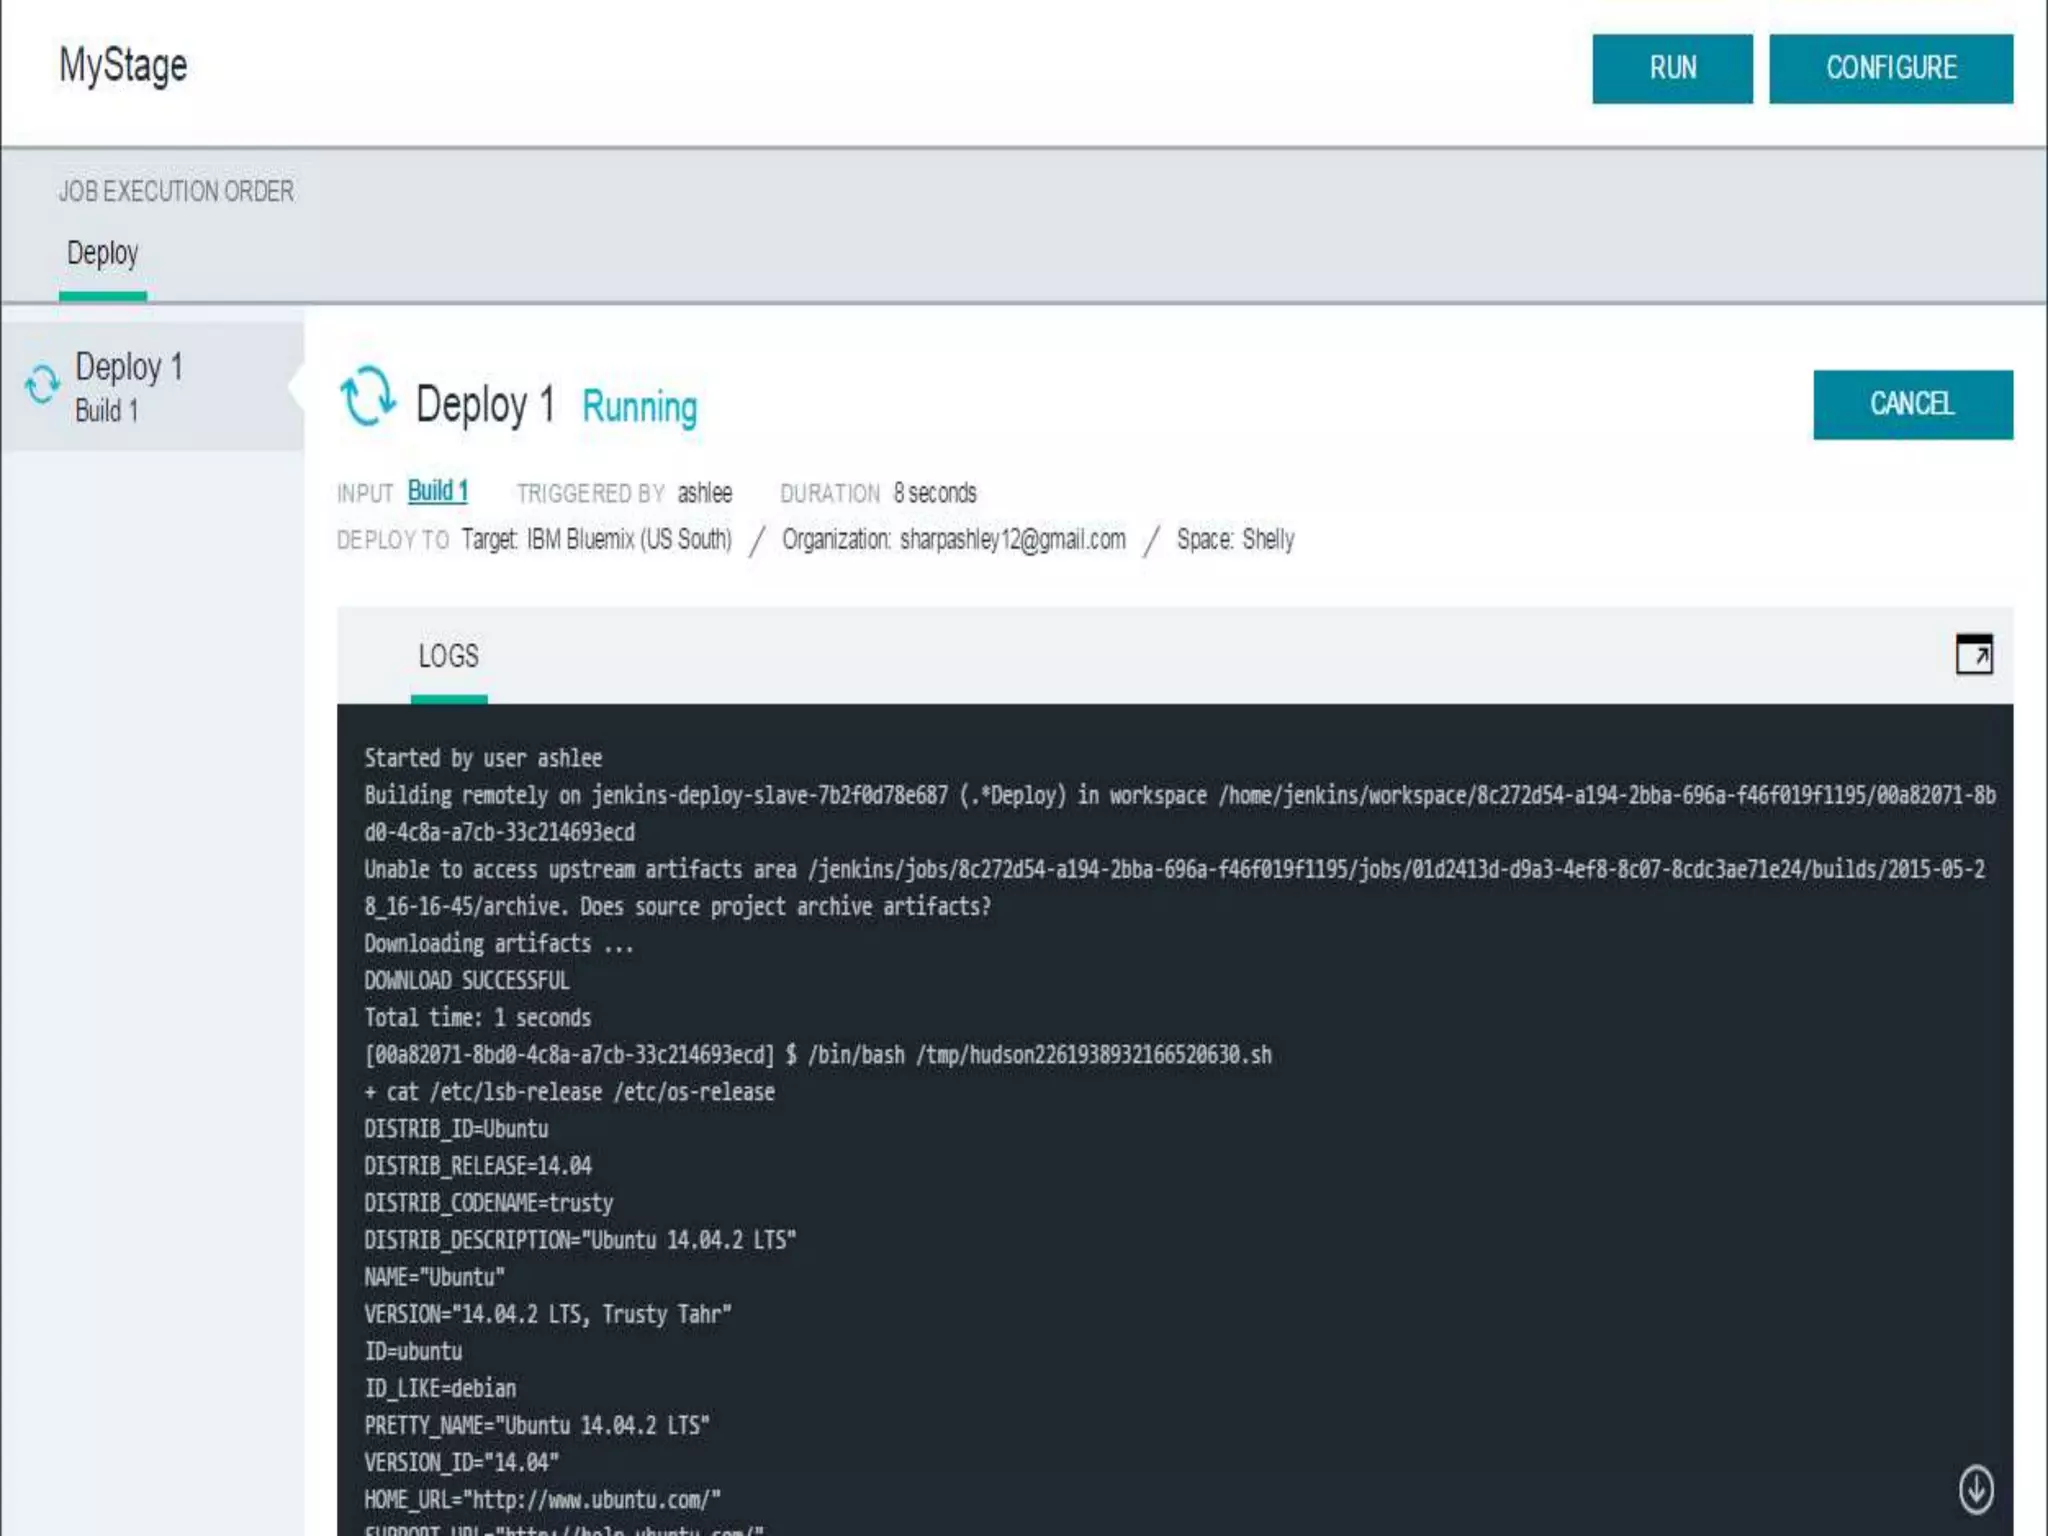This screenshot has height=1536, width=2048.
Task: Open logs in a new window icon
Action: [1973, 655]
